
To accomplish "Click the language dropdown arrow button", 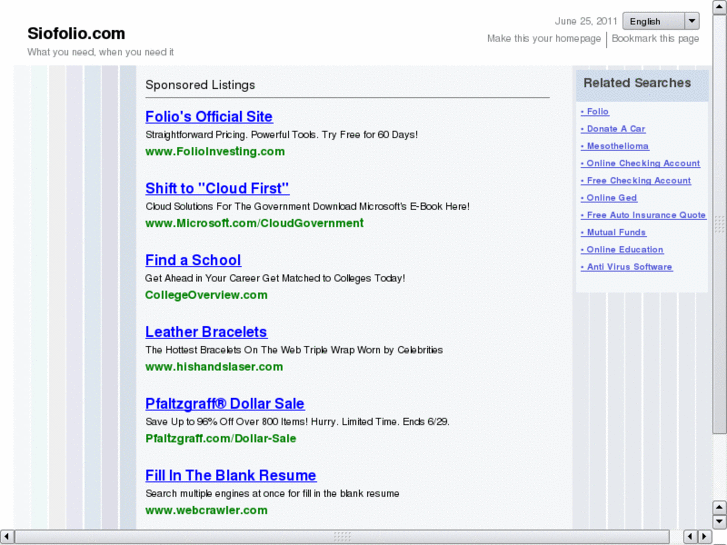I will tap(692, 21).
